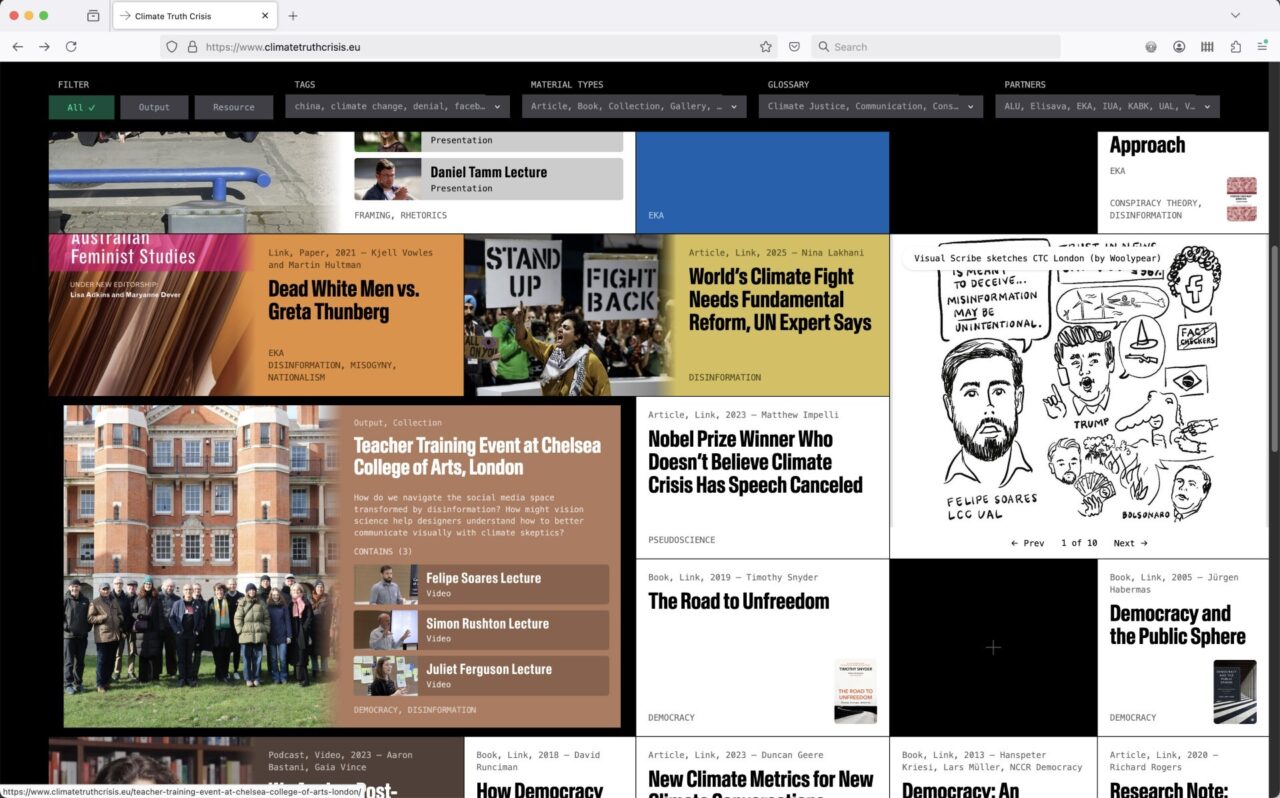Viewport: 1280px width, 798px height.
Task: Go to Next sketch in gallery
Action: [1130, 543]
